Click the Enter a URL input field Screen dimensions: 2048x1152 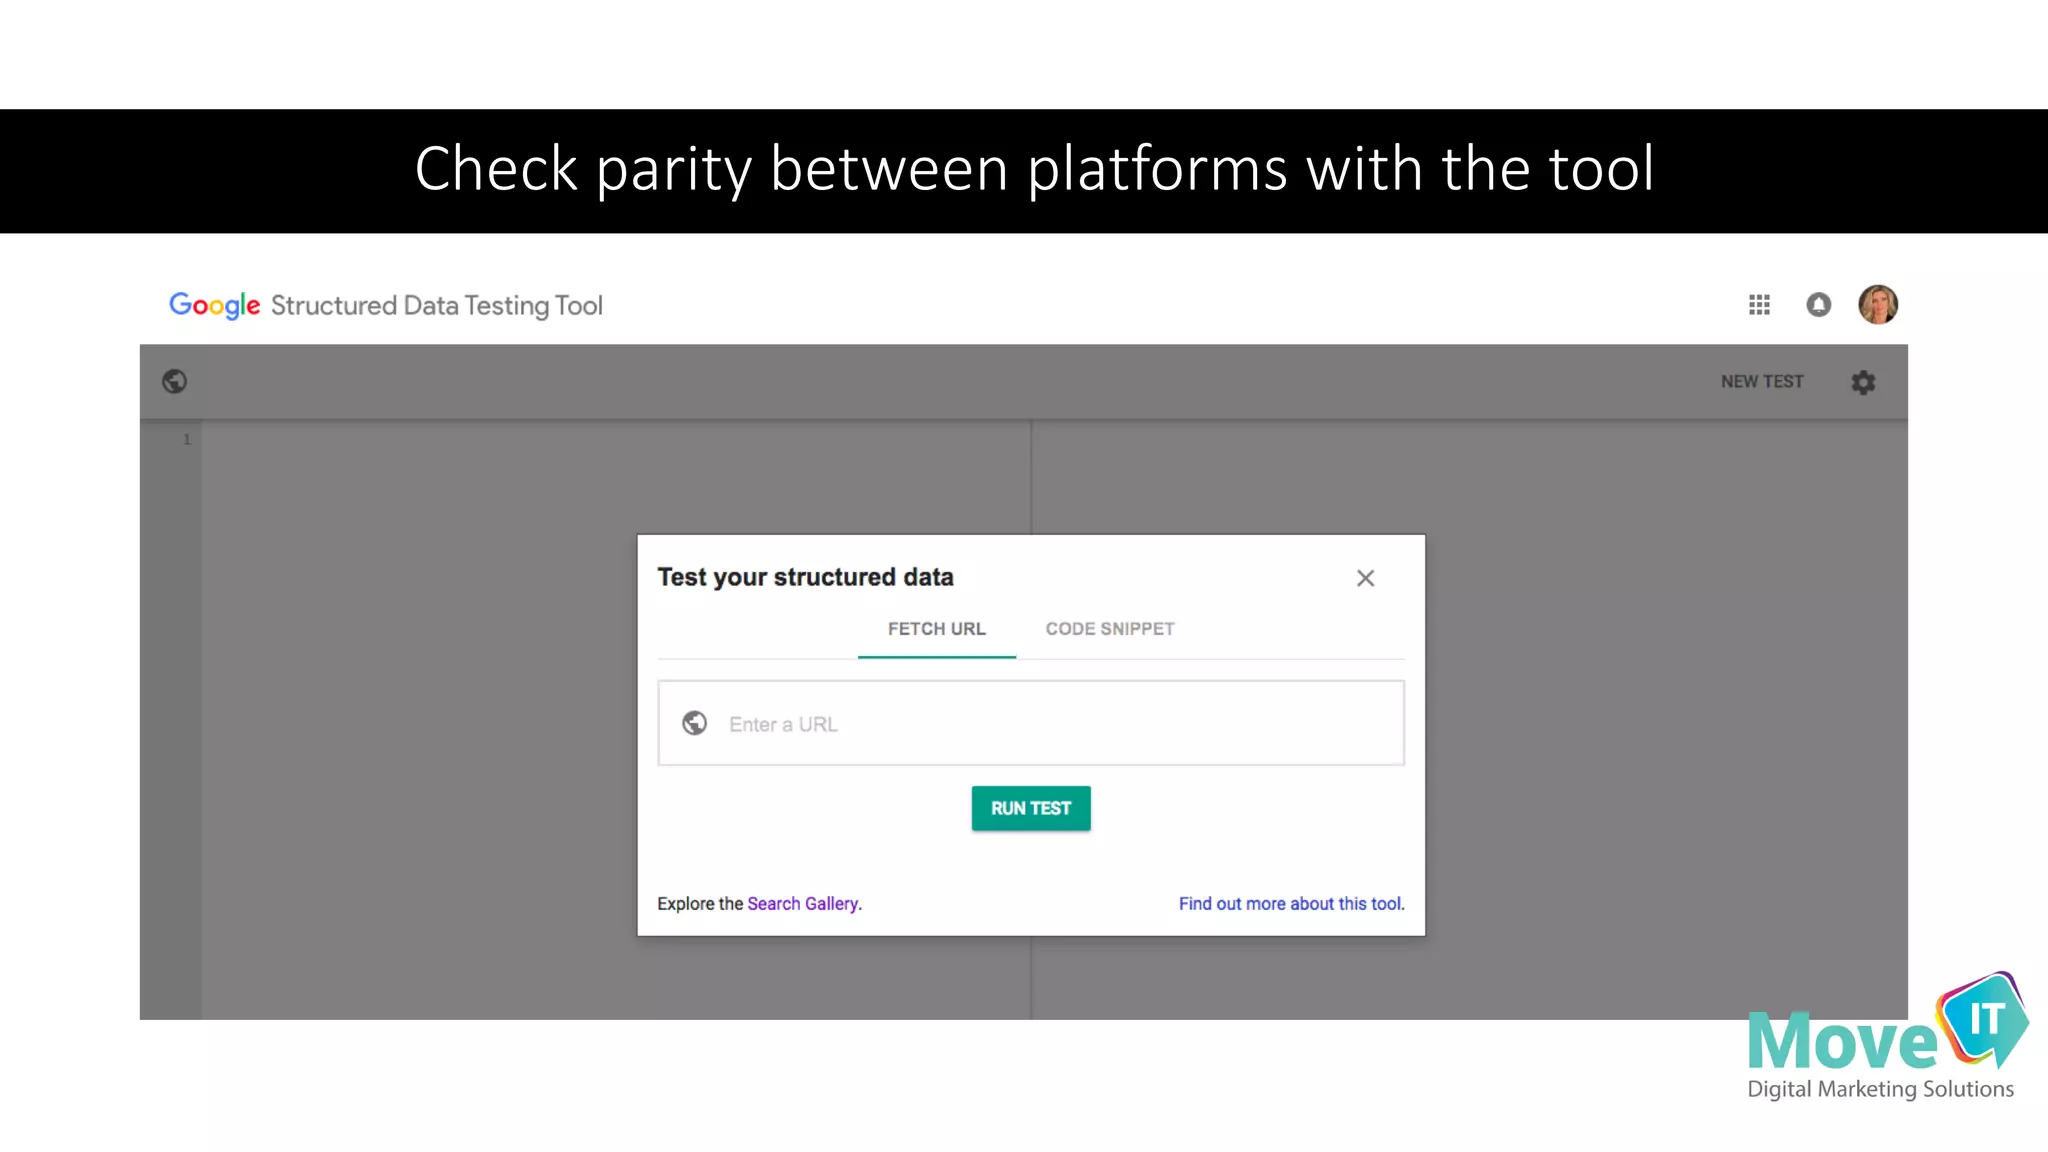coord(1031,723)
